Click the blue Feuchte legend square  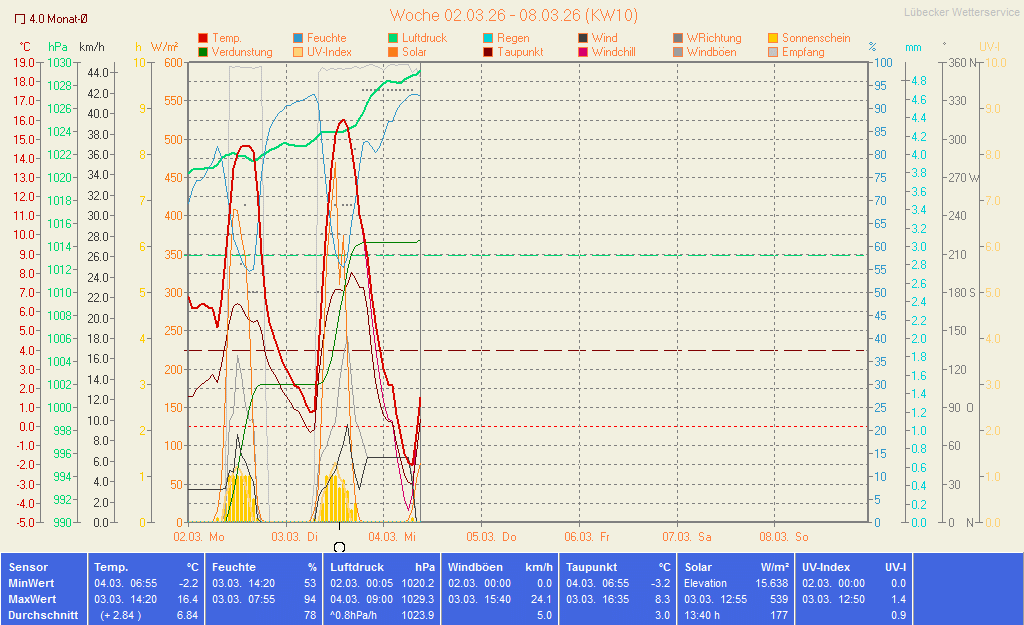point(298,38)
